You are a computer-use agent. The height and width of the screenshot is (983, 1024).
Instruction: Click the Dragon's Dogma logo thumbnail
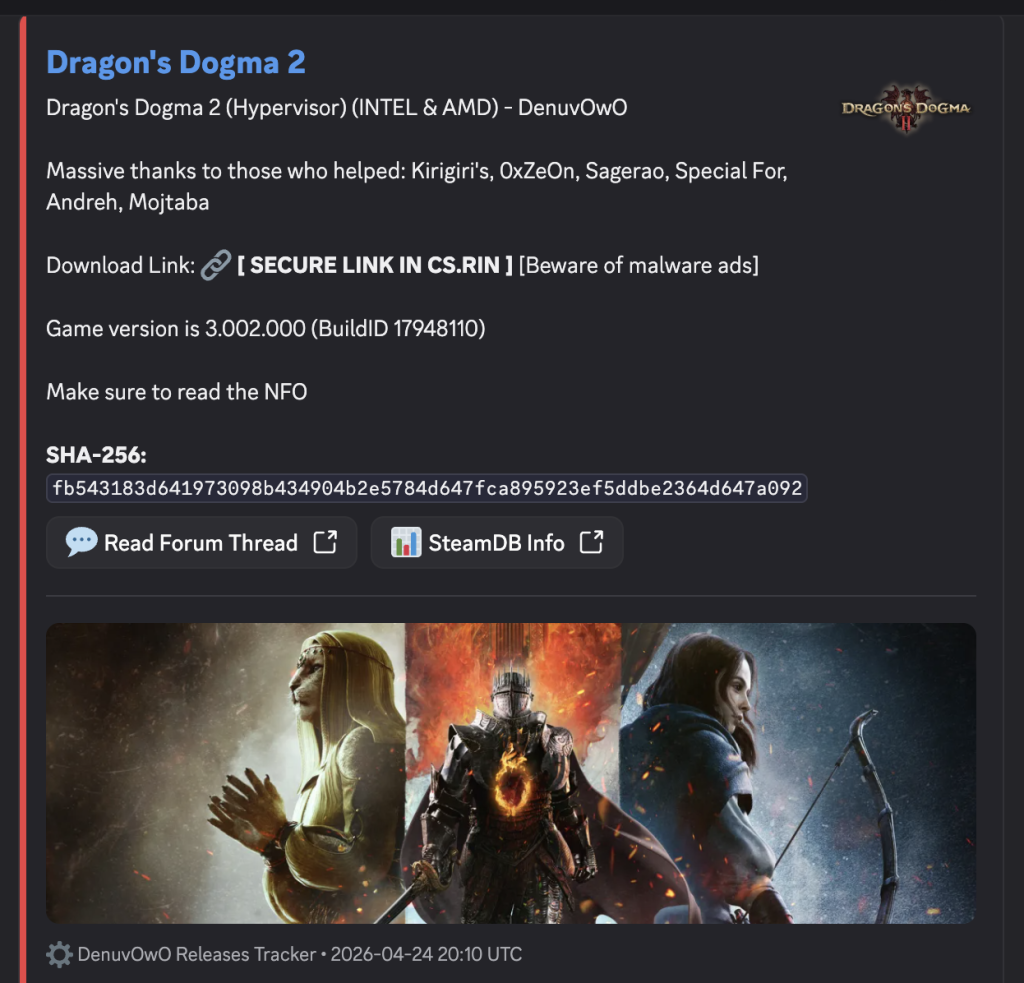[x=906, y=108]
